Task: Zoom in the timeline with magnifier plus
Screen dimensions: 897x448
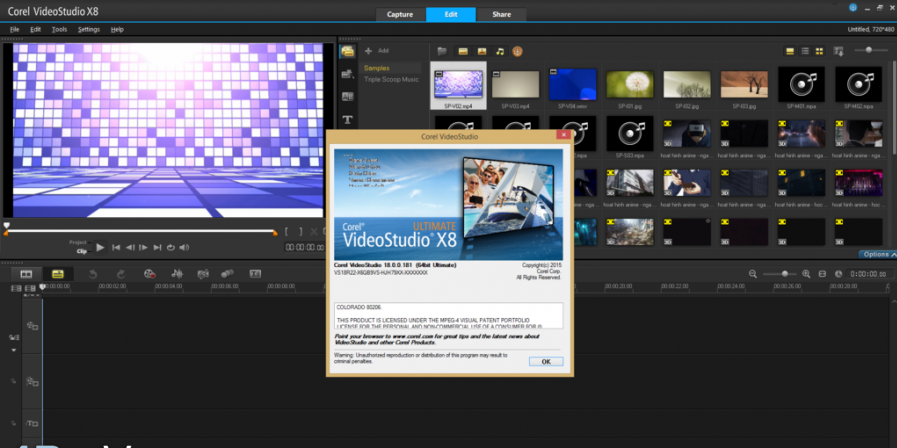Action: point(806,274)
